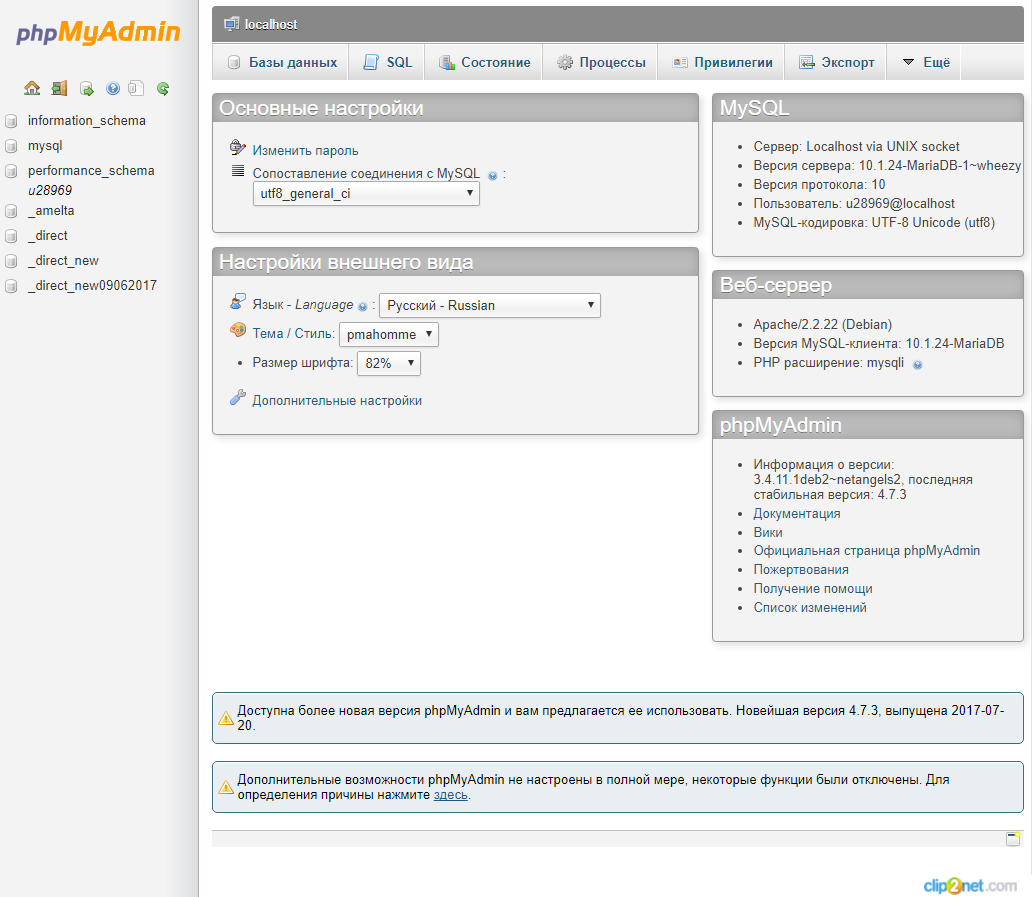Select performance_schema database in sidebar
Screen dimensions: 1032x897
click(91, 171)
